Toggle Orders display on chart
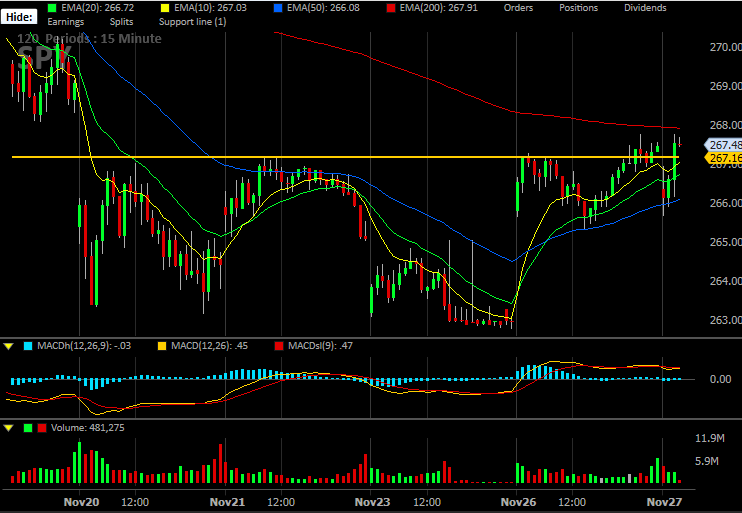Viewport: 742px width, 513px height. point(518,8)
